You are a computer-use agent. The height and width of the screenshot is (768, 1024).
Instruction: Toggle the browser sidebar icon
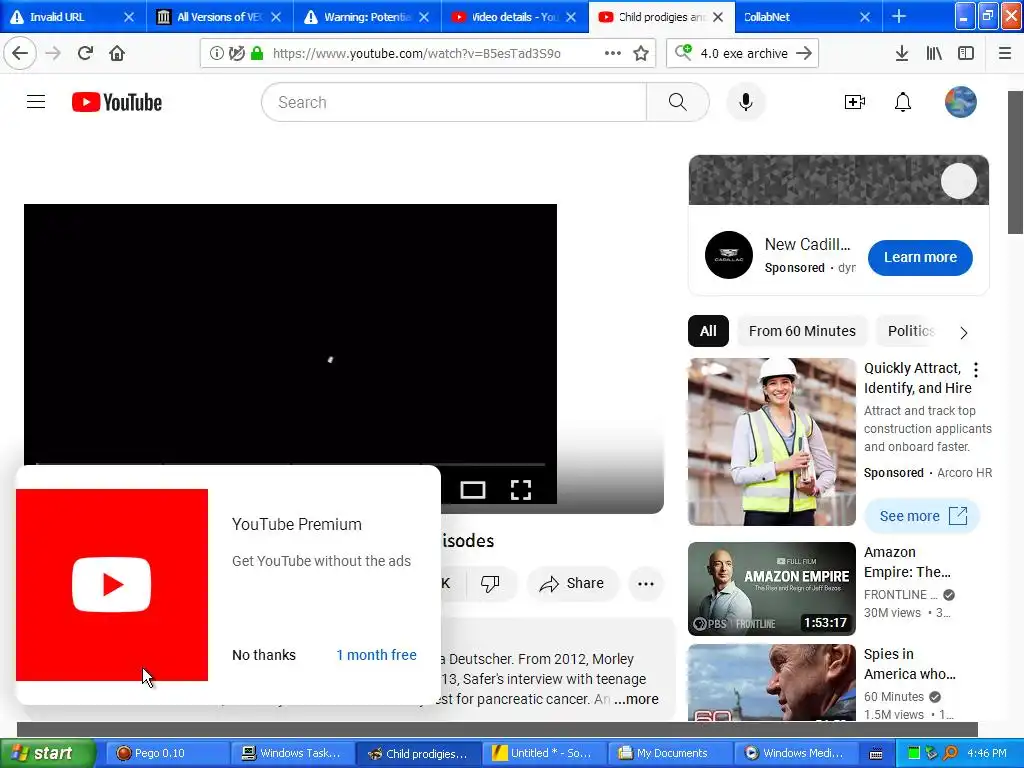tap(966, 53)
